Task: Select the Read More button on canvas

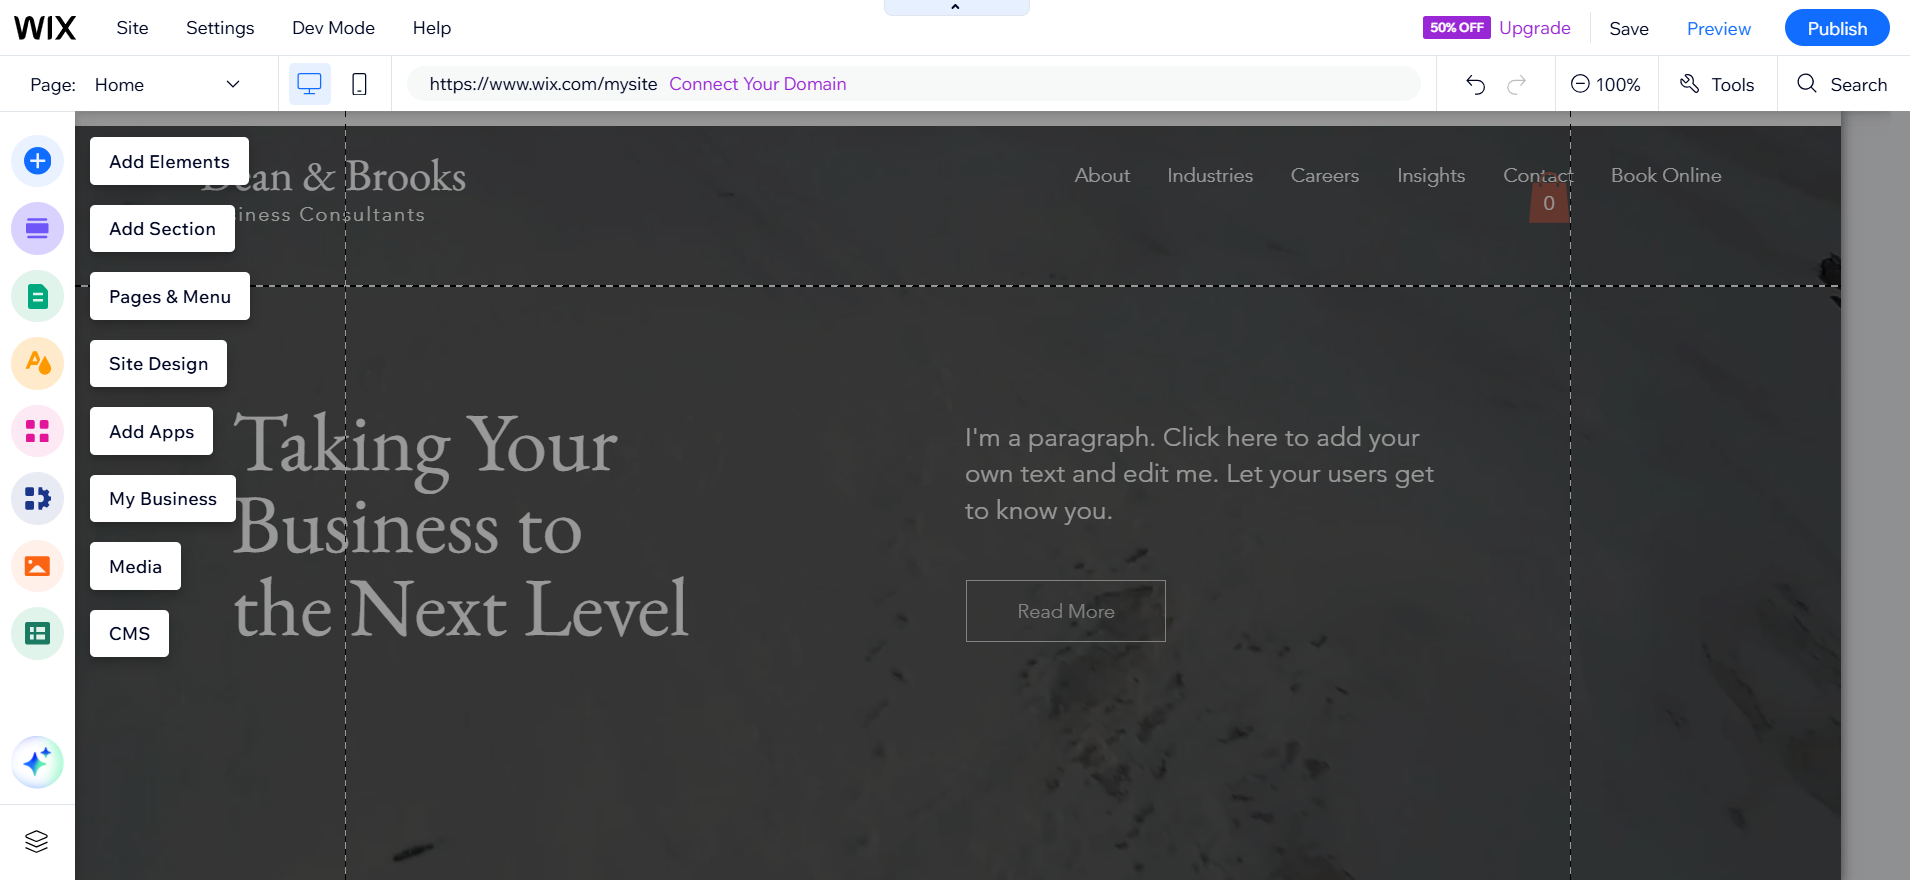Action: click(x=1066, y=611)
